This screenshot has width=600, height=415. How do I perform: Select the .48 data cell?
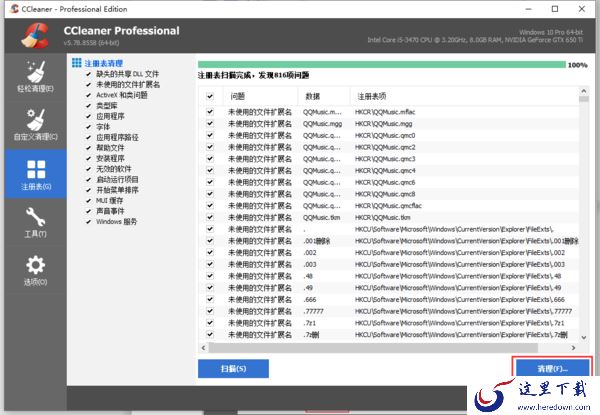click(x=308, y=276)
